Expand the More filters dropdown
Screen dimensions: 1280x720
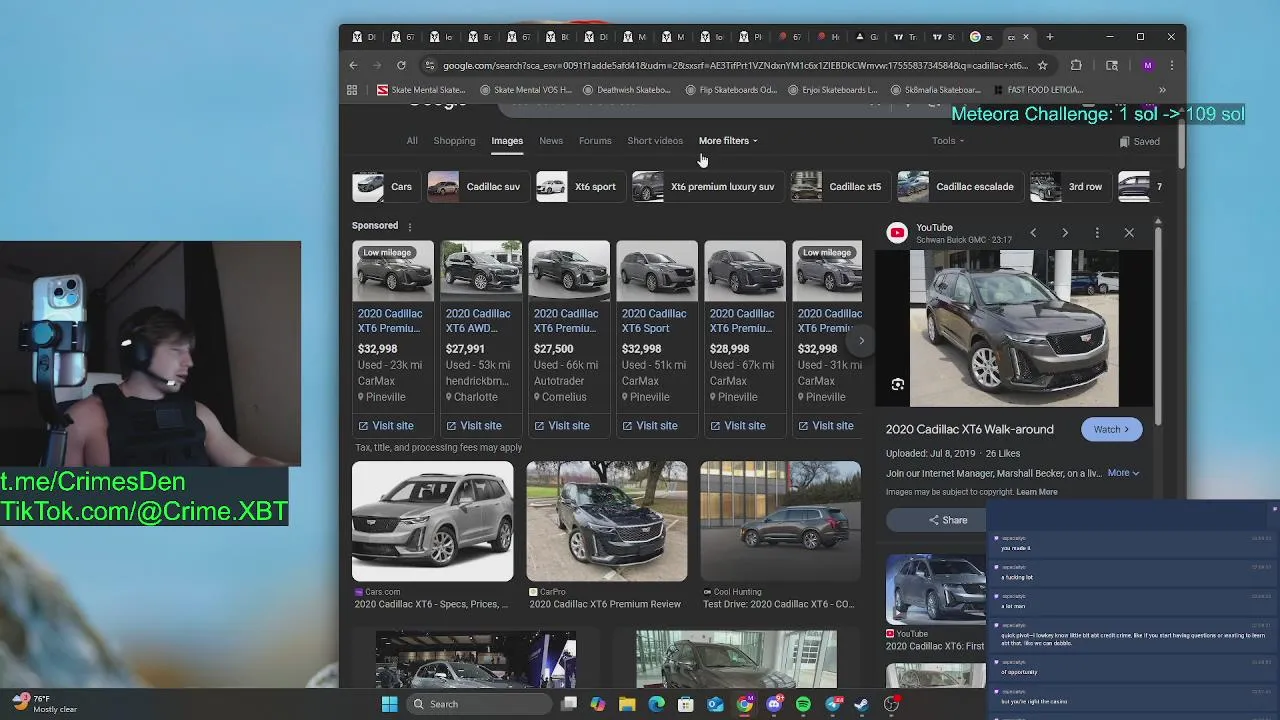tap(728, 141)
